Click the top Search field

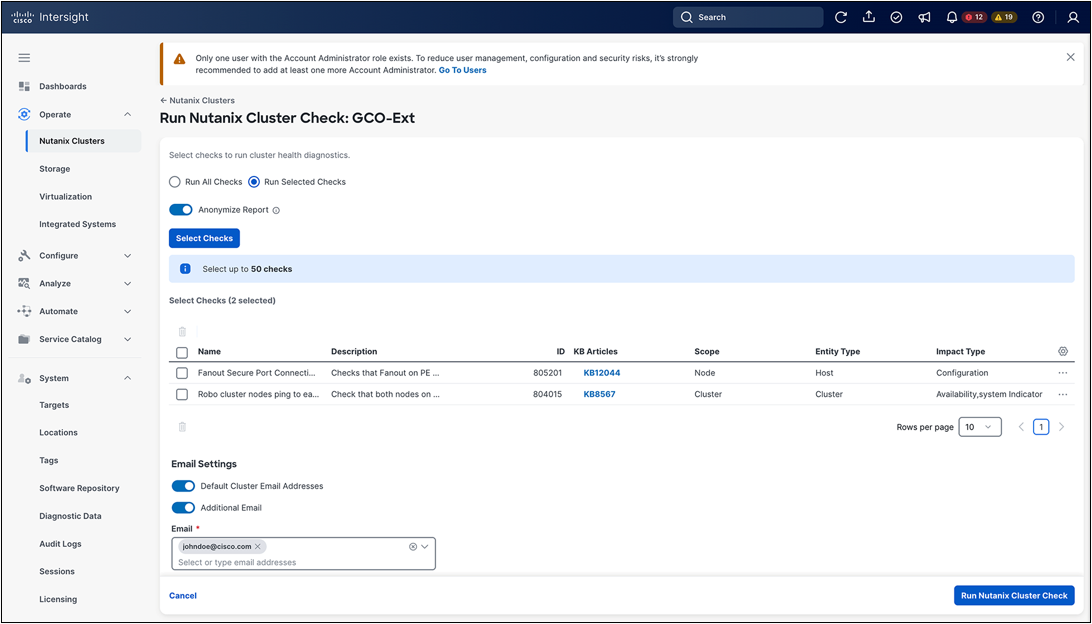point(748,17)
